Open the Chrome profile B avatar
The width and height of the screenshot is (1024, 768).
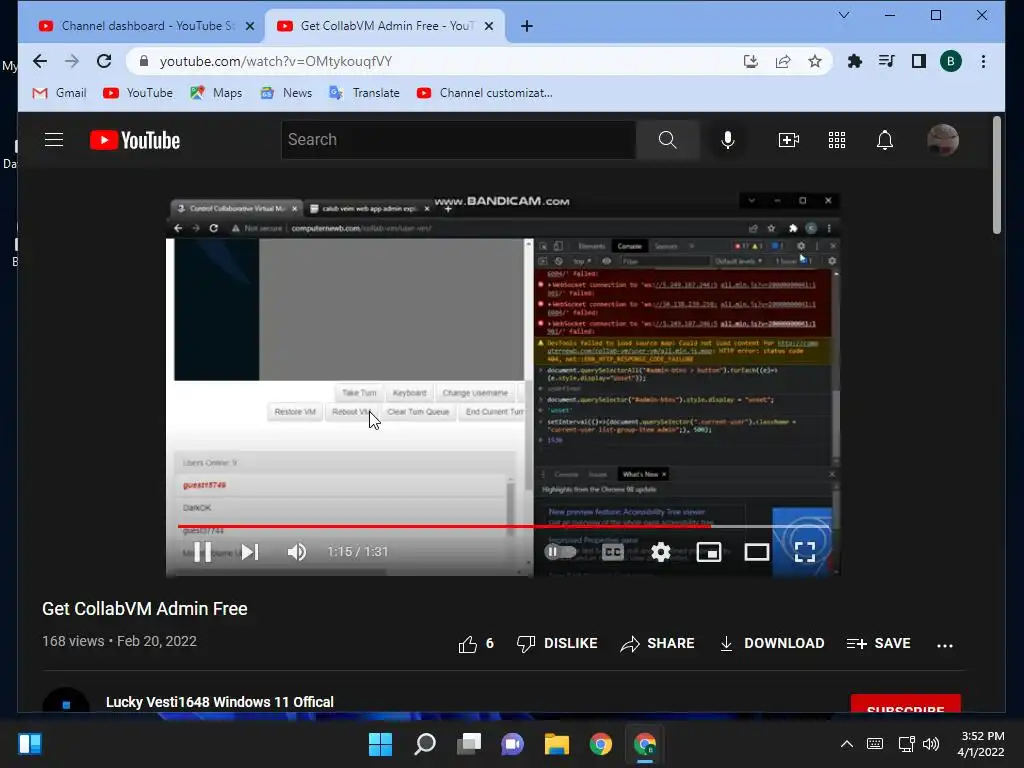tap(951, 61)
